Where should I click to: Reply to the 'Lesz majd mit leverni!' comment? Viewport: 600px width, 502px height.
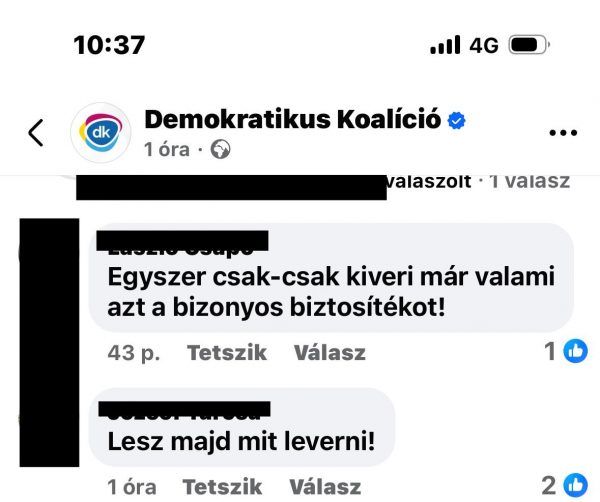click(x=325, y=487)
